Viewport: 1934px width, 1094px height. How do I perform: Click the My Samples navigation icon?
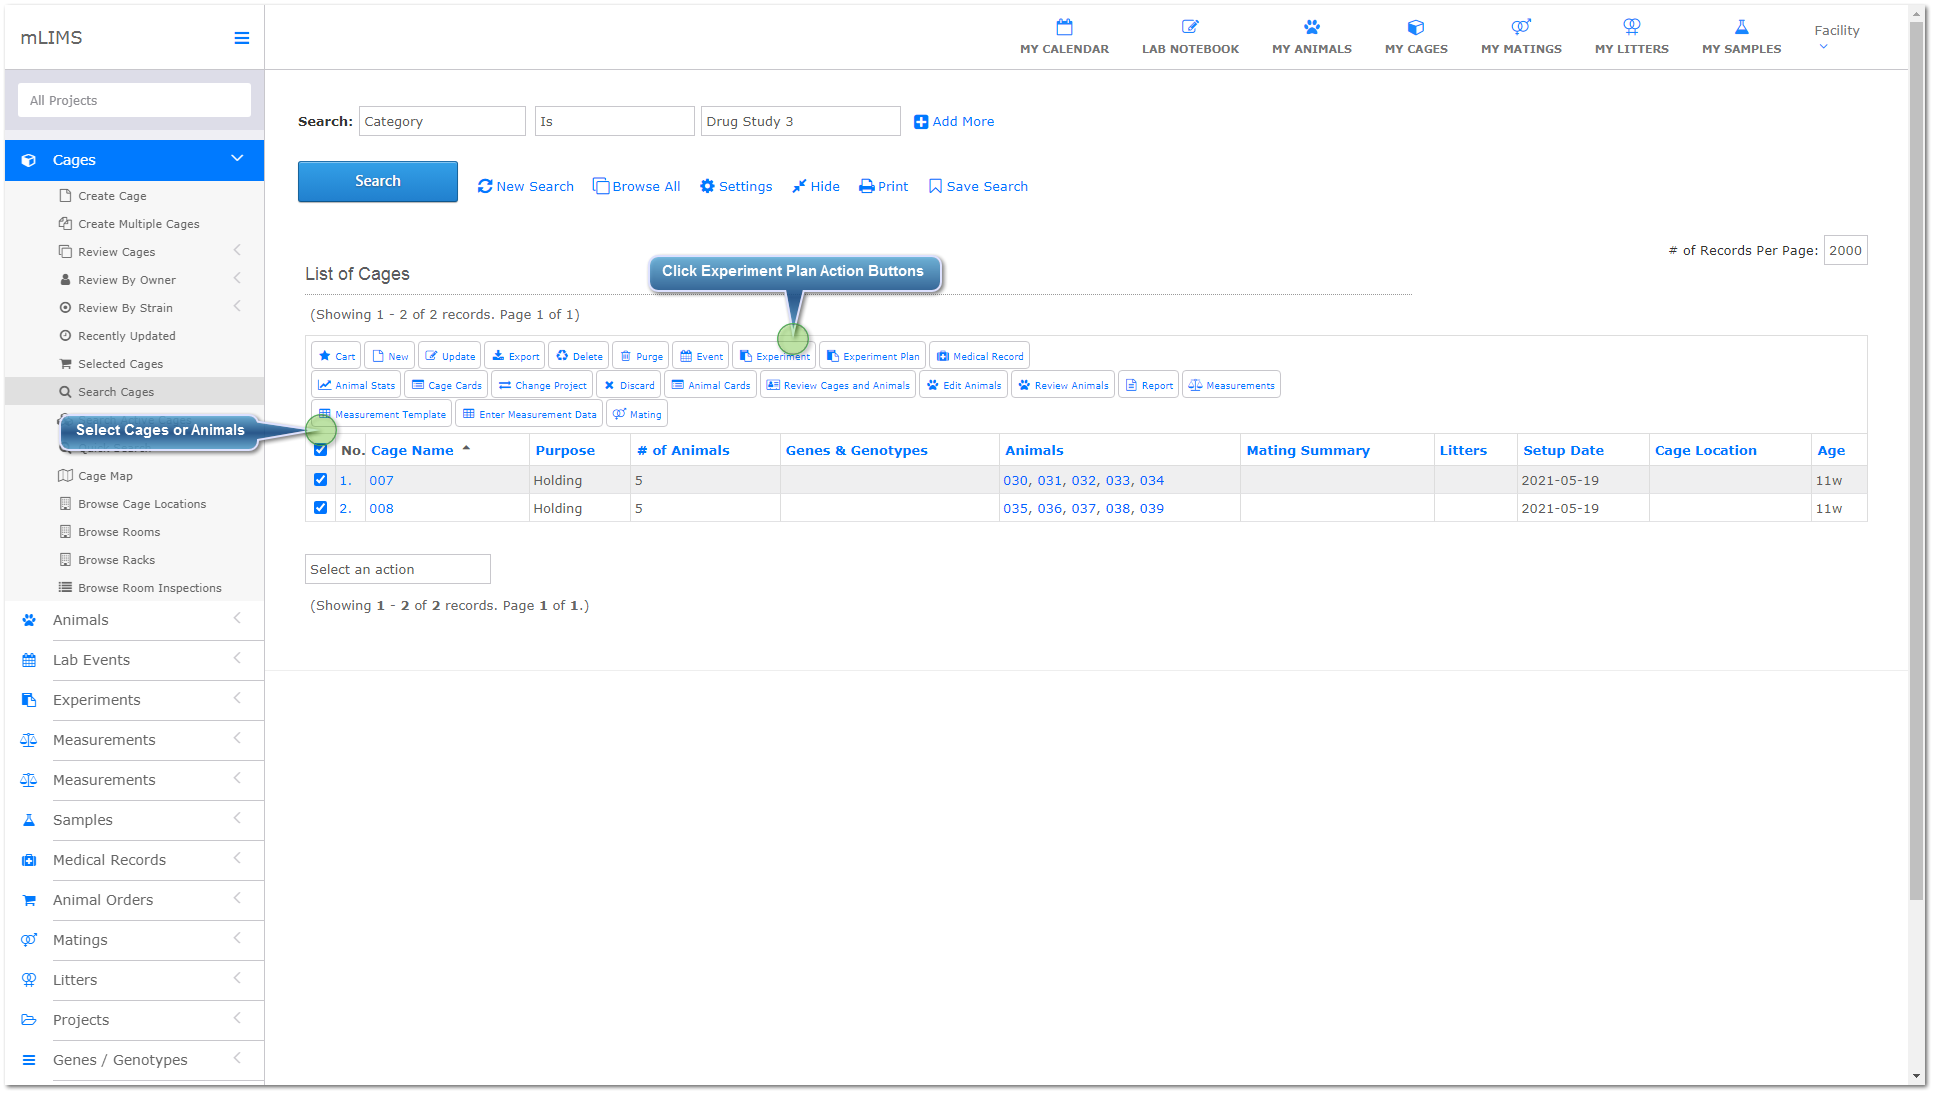[1741, 27]
